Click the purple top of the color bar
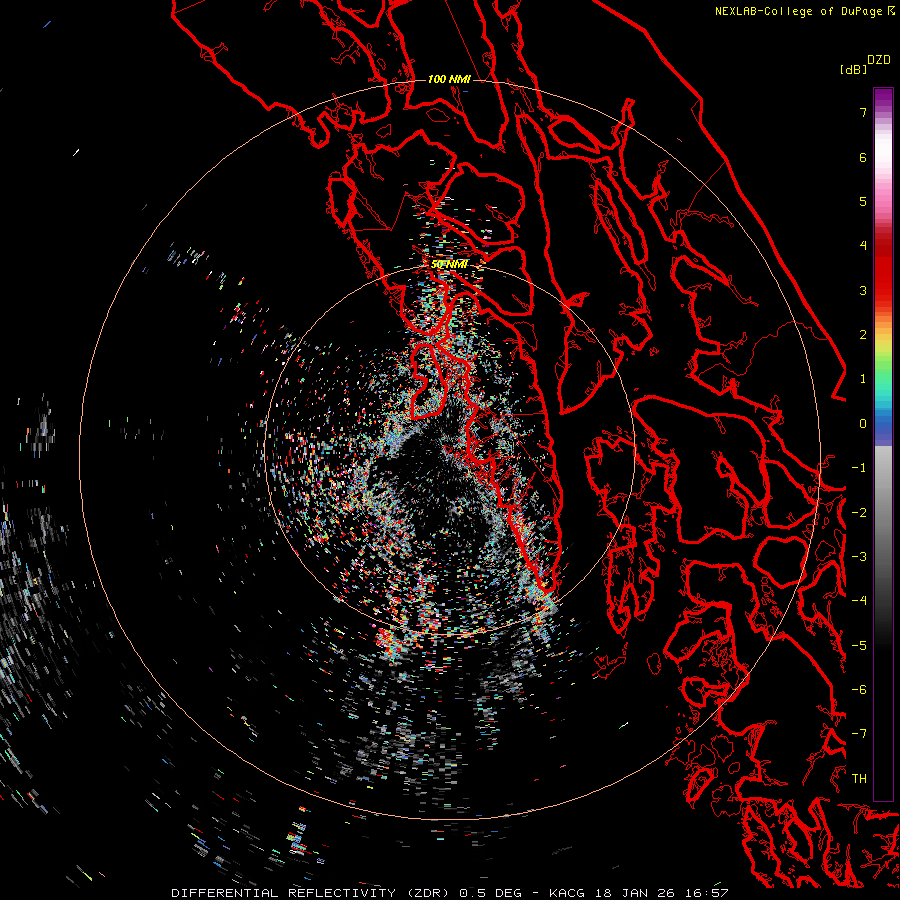The width and height of the screenshot is (900, 900). (x=883, y=99)
